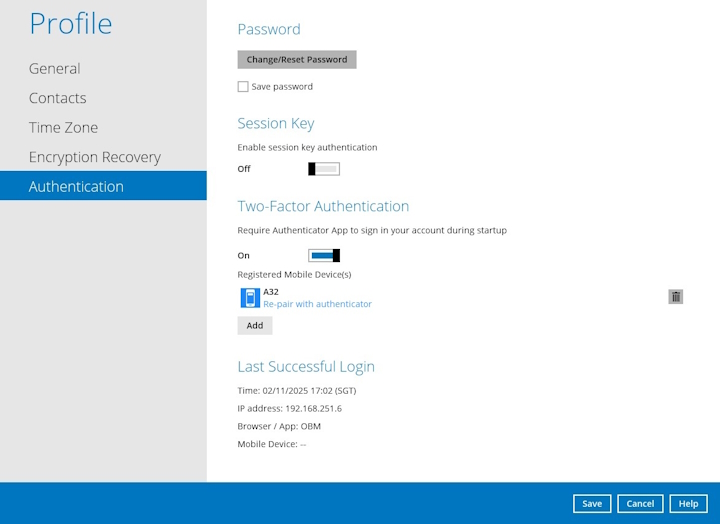Click the A32 device name
Screen dimensions: 720x524
[271, 292]
